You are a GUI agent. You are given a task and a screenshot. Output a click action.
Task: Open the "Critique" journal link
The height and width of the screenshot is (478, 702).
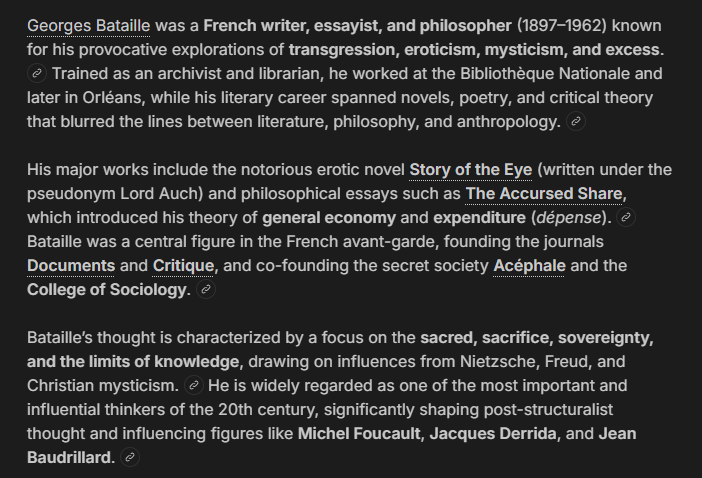[x=183, y=266]
